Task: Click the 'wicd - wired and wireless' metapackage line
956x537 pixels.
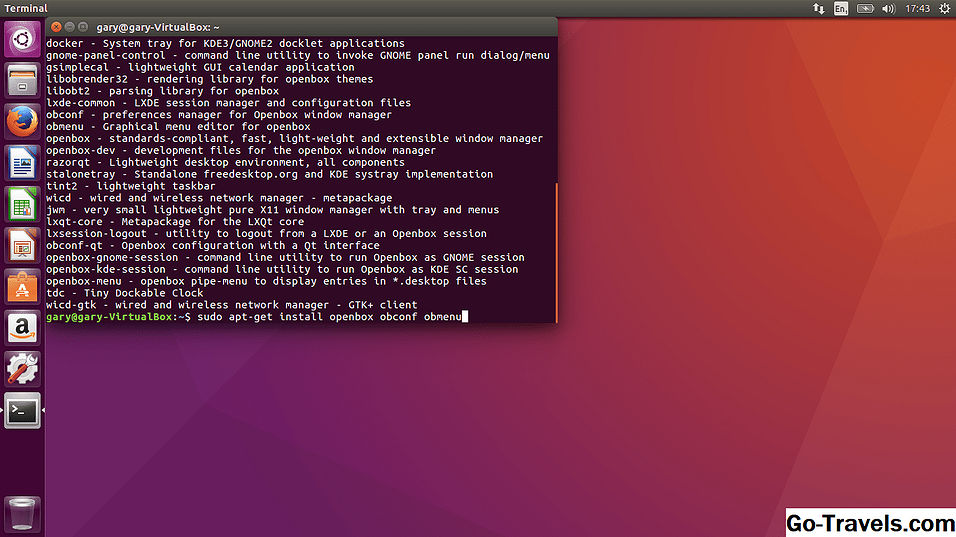Action: click(x=219, y=198)
